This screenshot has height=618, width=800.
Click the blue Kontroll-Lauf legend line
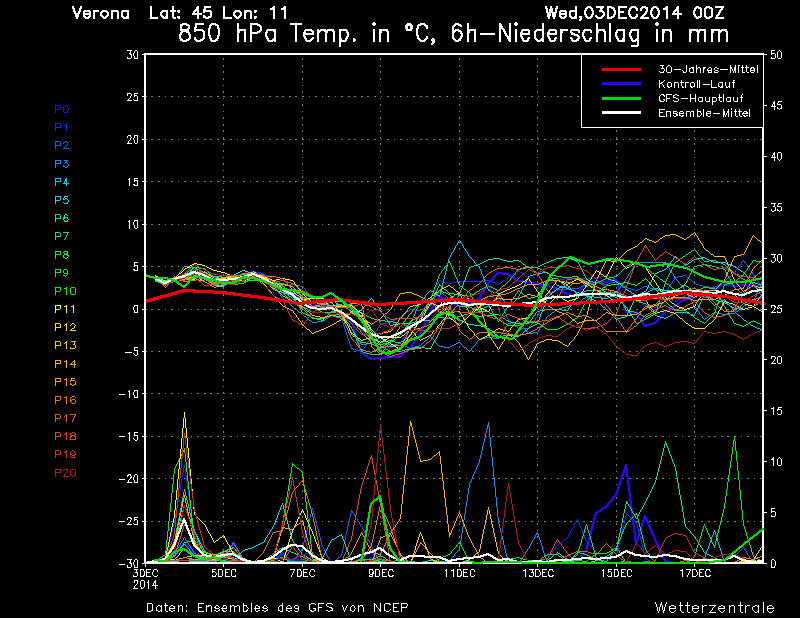[621, 84]
